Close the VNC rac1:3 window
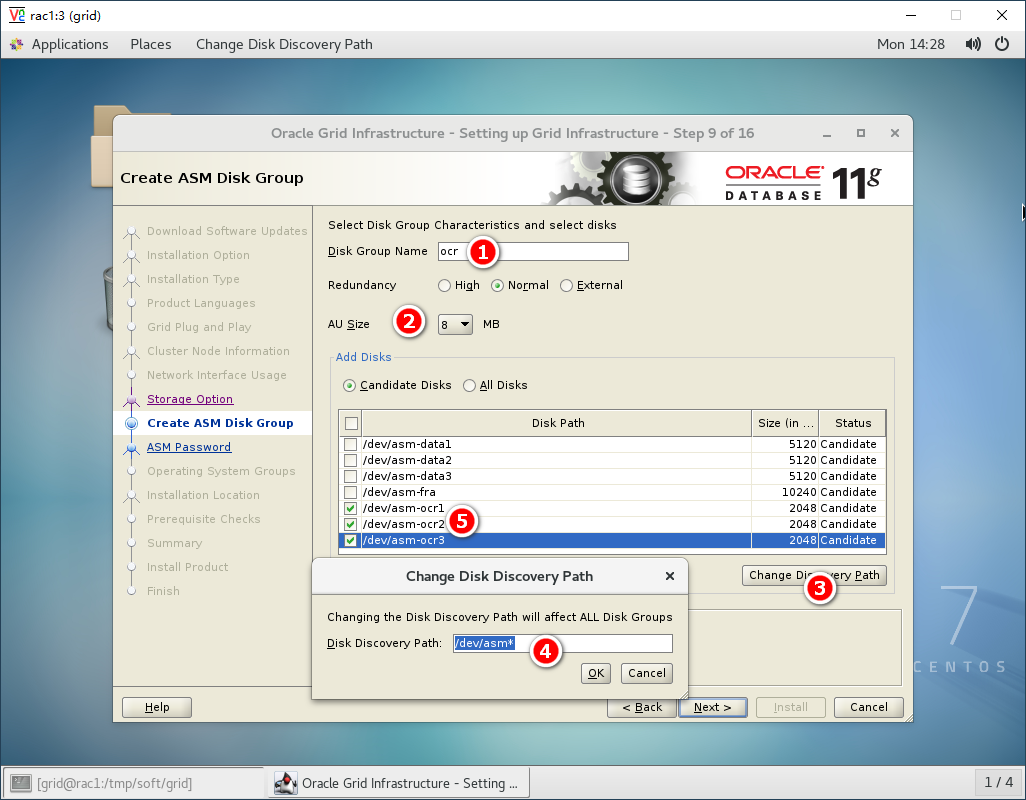Image resolution: width=1026 pixels, height=800 pixels. coord(1002,15)
